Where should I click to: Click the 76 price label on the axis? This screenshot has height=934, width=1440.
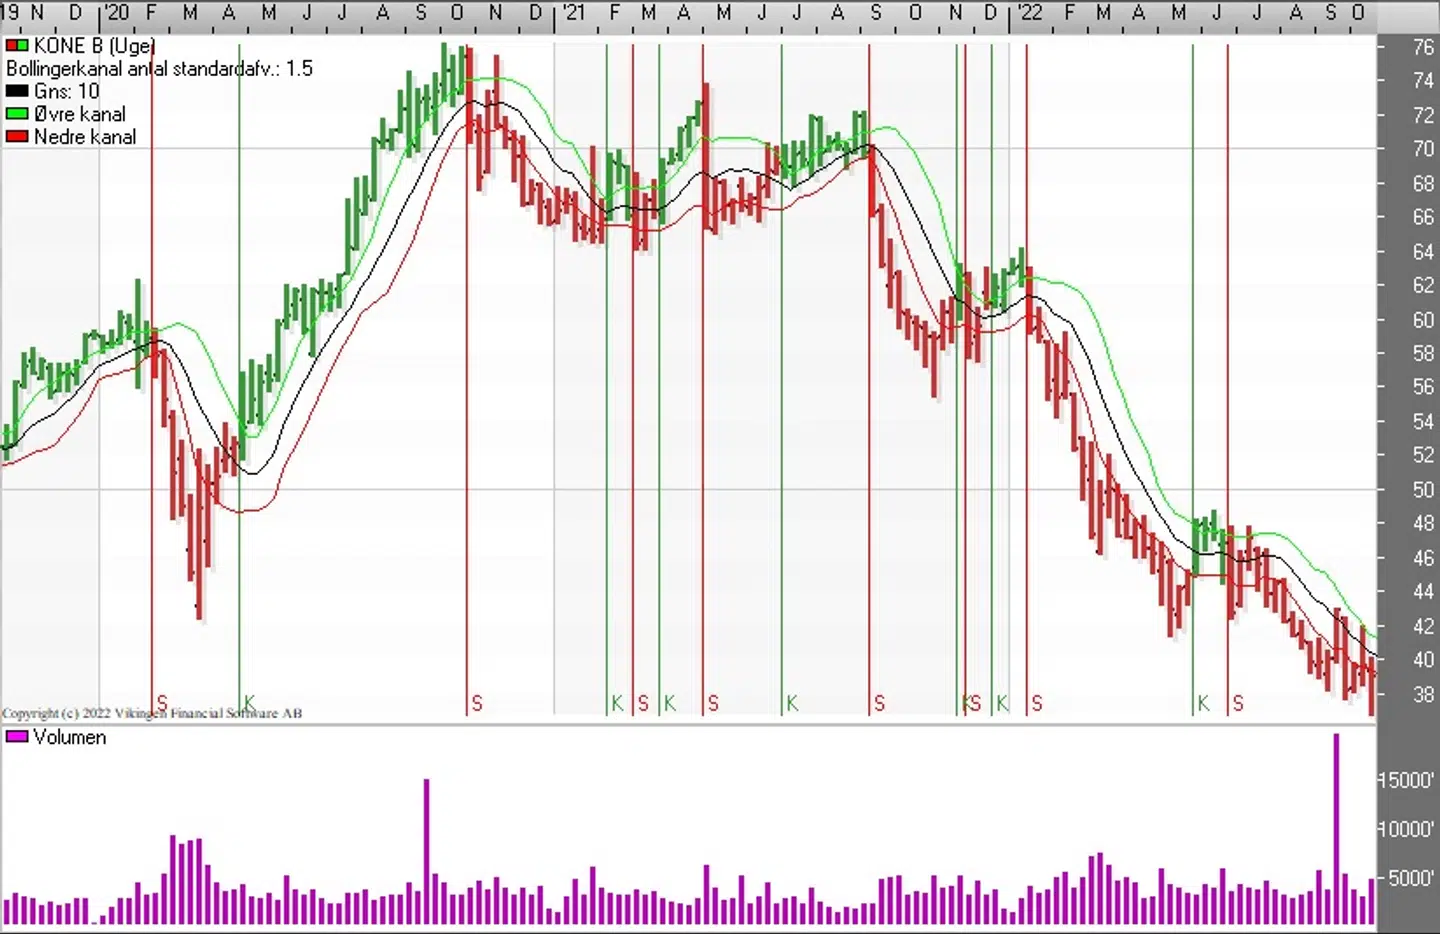[x=1422, y=47]
